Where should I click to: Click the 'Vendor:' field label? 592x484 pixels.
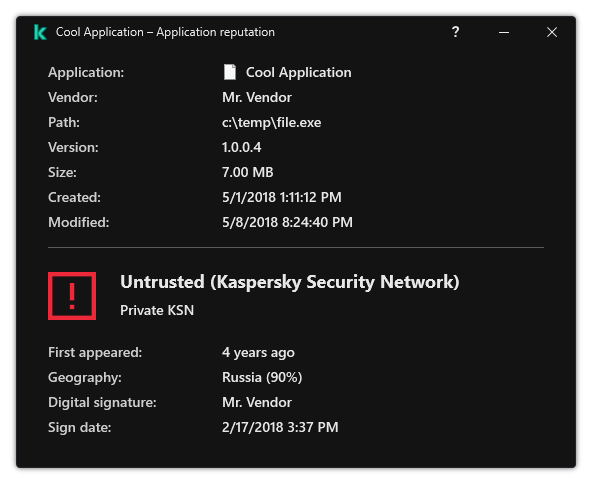pos(73,97)
